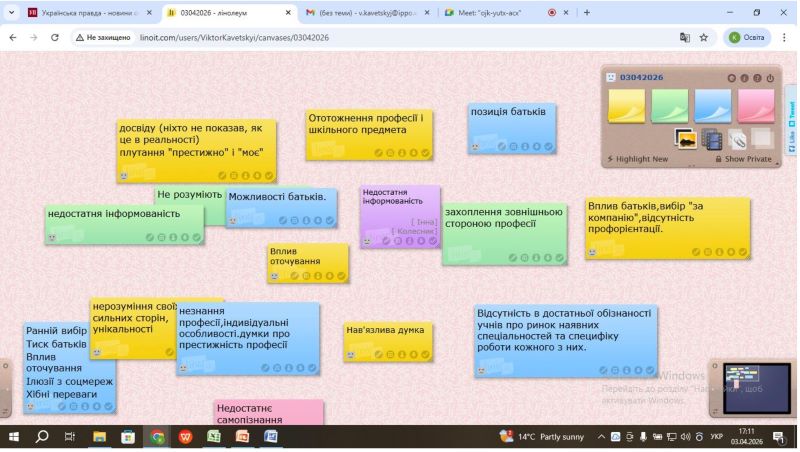Open the canvas info icon in the palette

[x=744, y=78]
